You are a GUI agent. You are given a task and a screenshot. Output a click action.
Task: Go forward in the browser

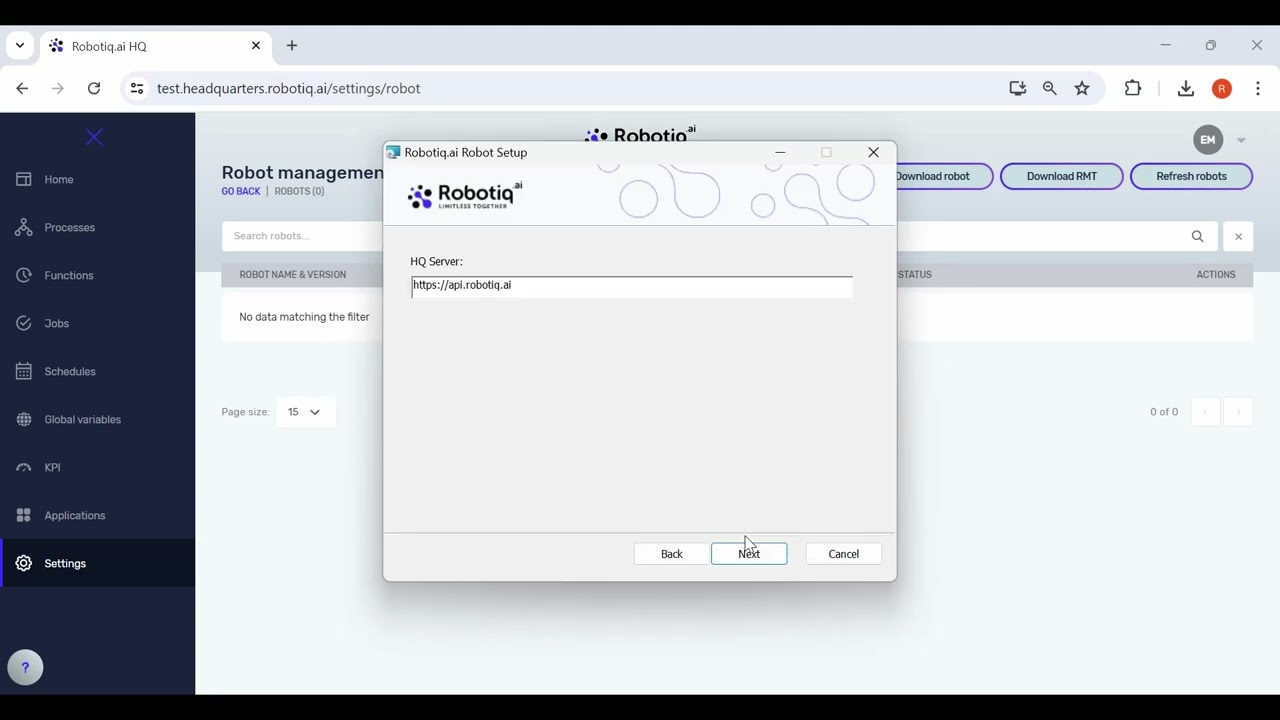[x=58, y=89]
